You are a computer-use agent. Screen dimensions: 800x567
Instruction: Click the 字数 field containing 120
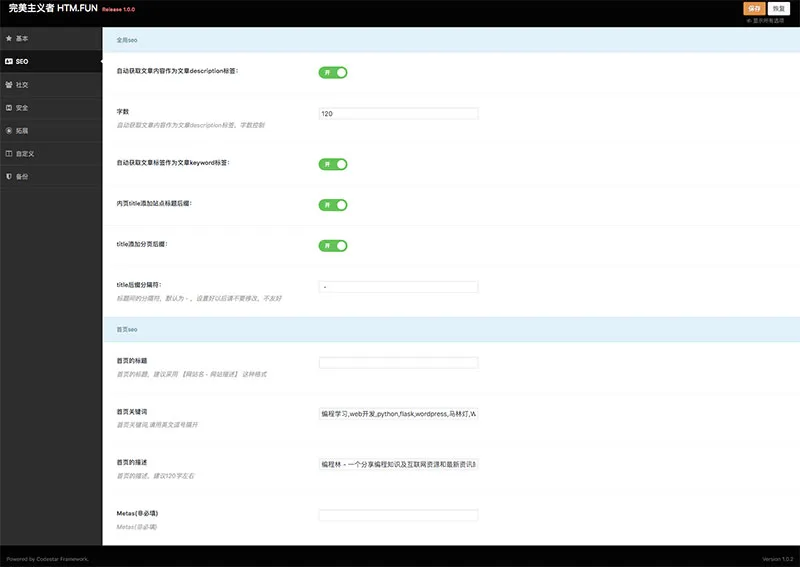[398, 114]
